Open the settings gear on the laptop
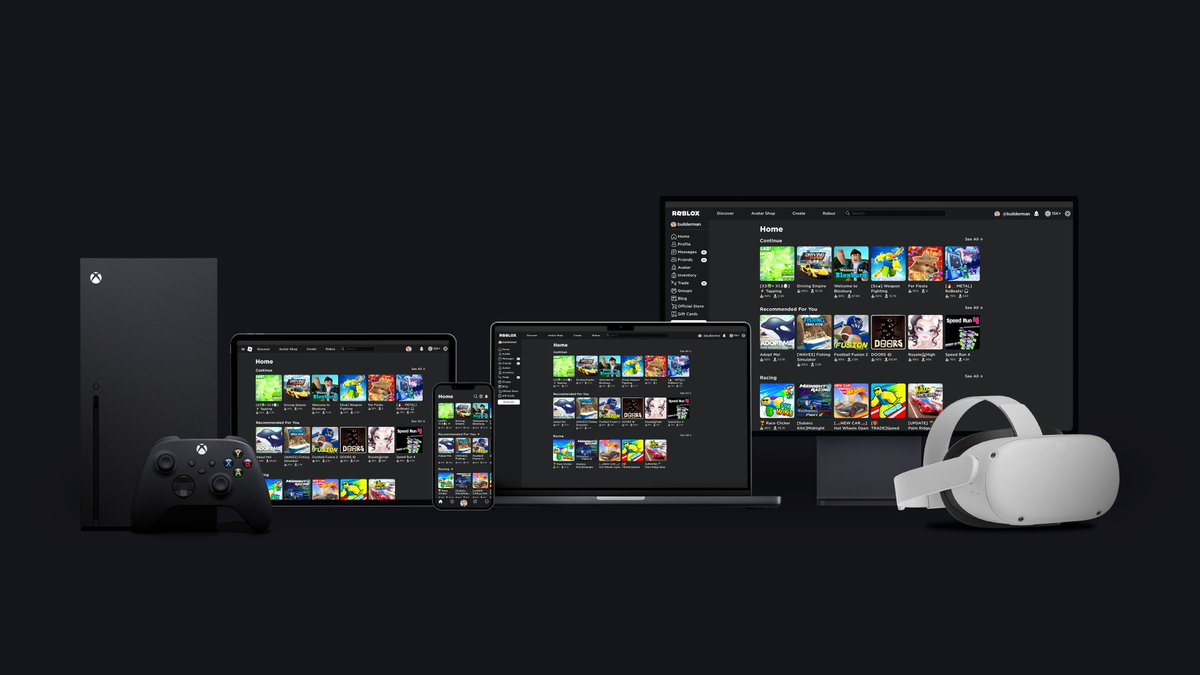Viewport: 1200px width, 675px height. tap(743, 335)
